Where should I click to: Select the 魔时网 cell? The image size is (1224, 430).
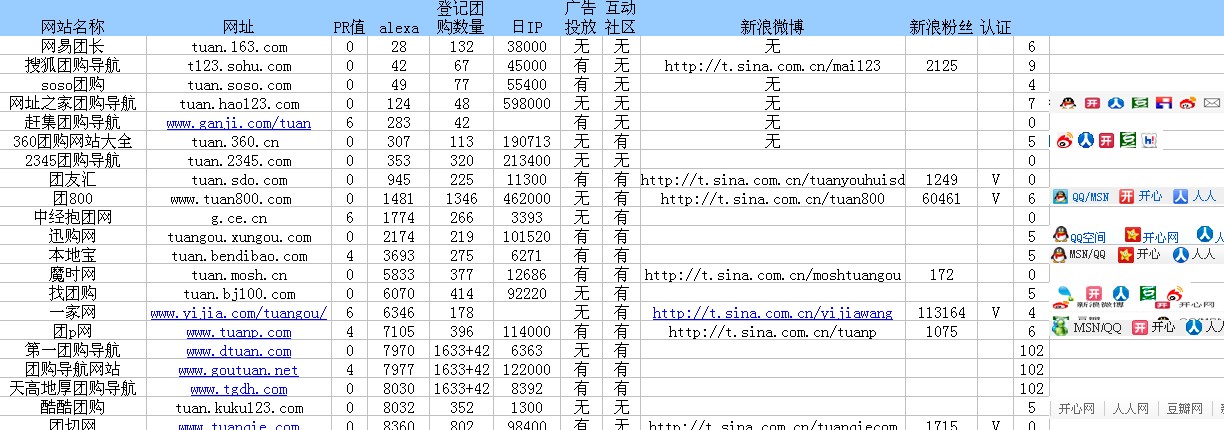[x=72, y=275]
